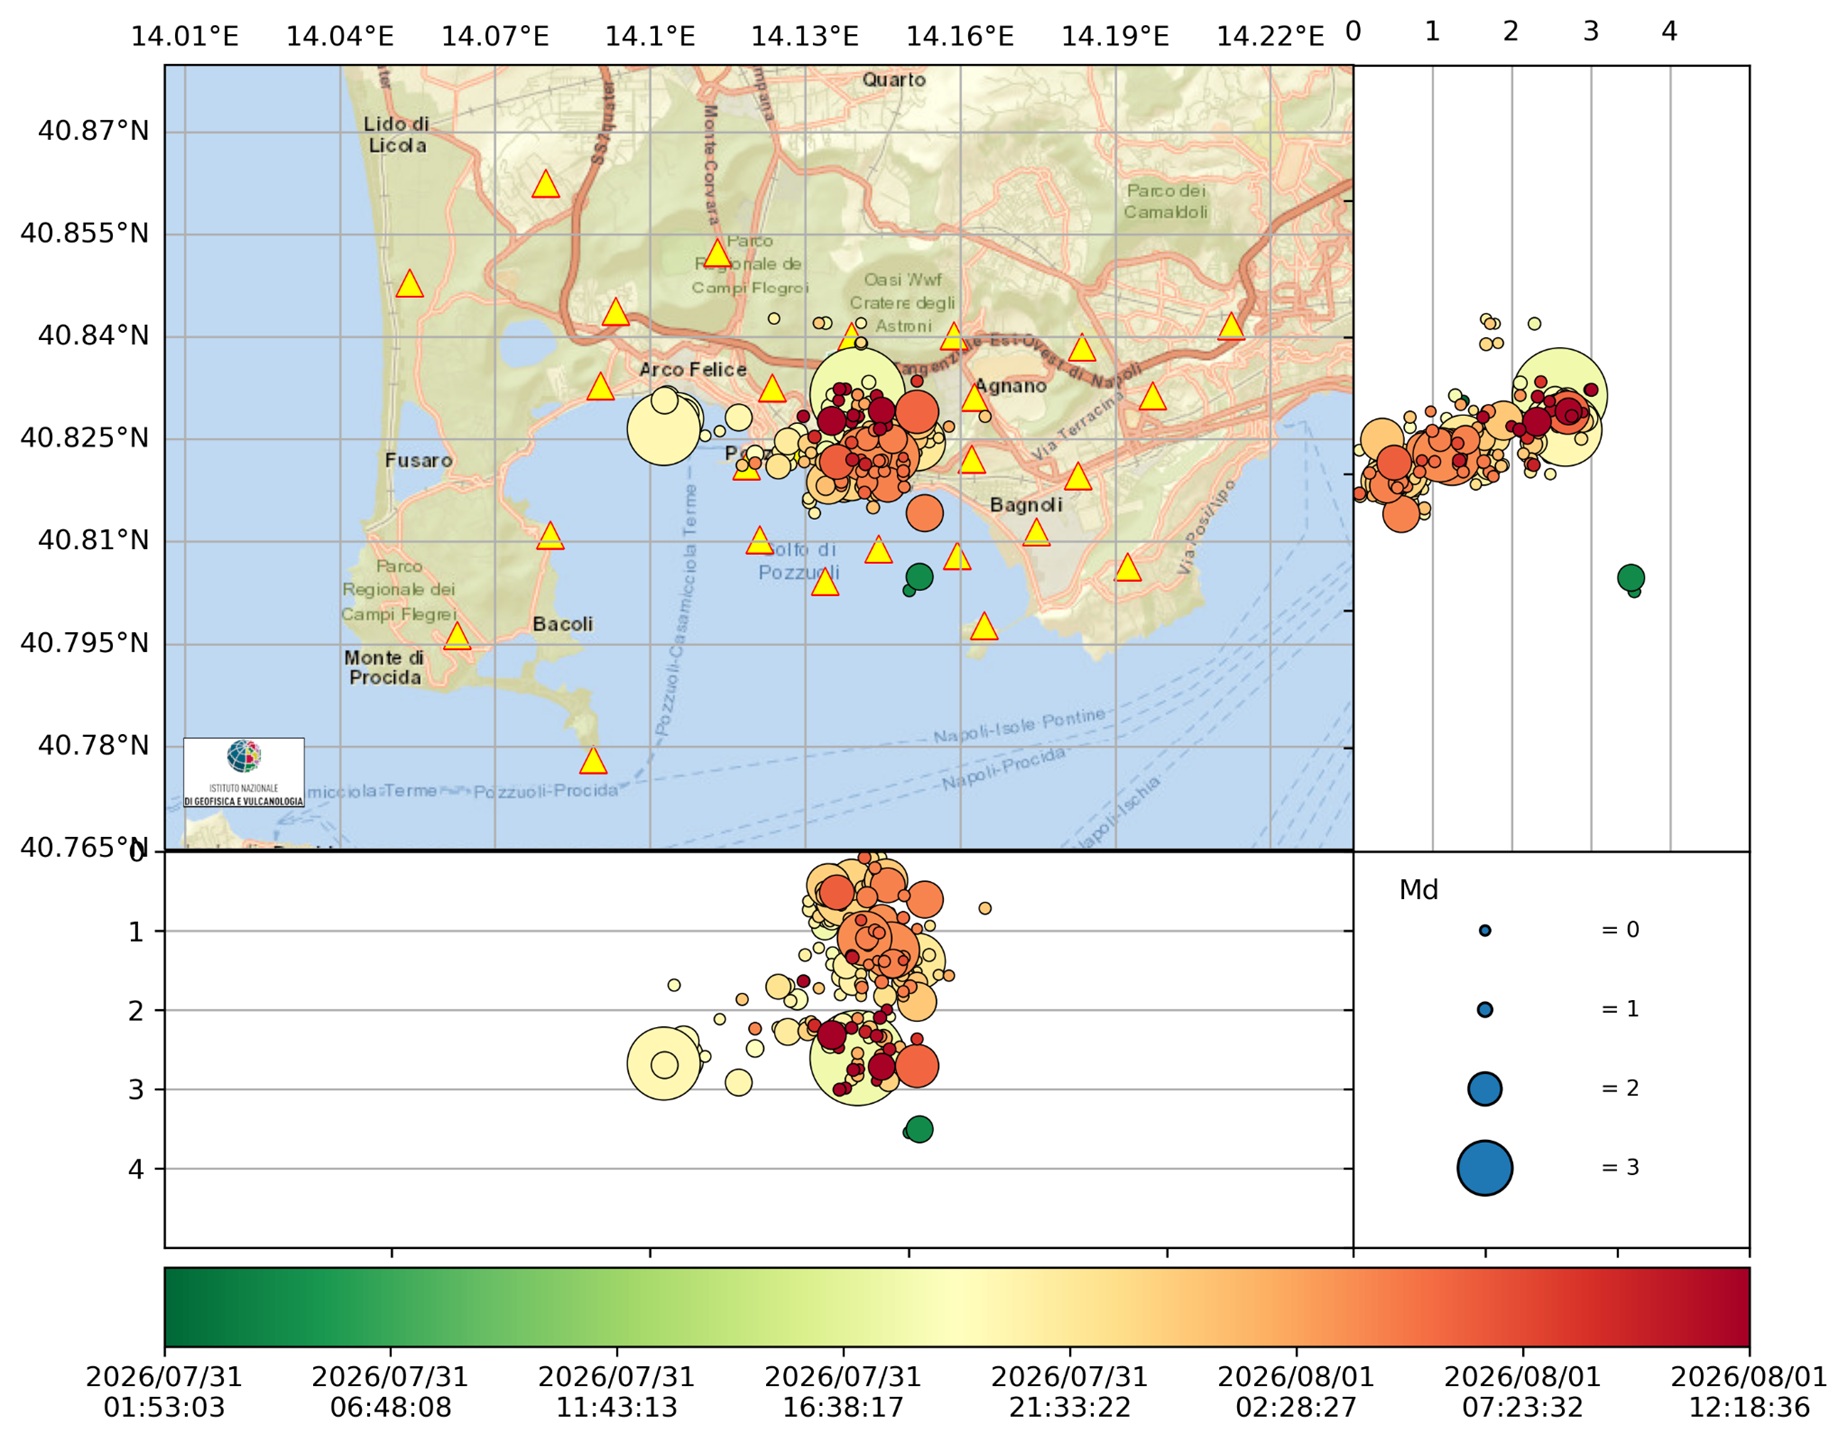Click the Agnano place label
This screenshot has height=1442, width=1848.
(x=1010, y=386)
